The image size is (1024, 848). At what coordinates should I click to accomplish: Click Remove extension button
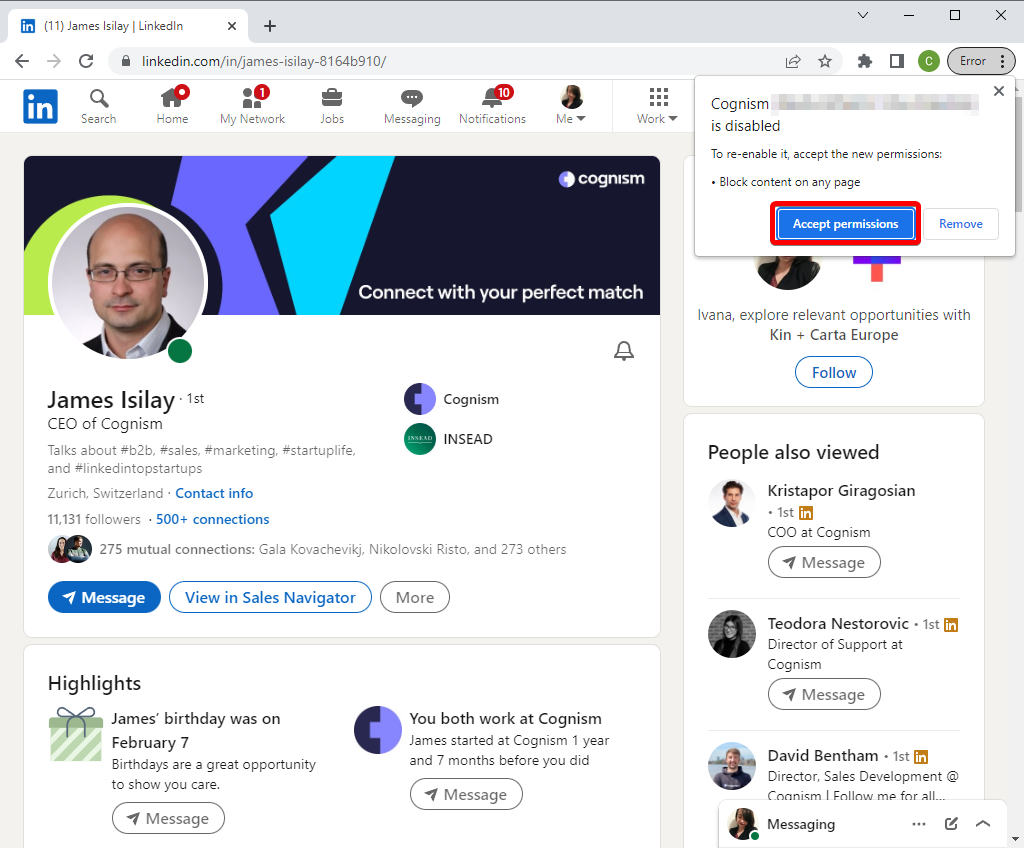961,224
